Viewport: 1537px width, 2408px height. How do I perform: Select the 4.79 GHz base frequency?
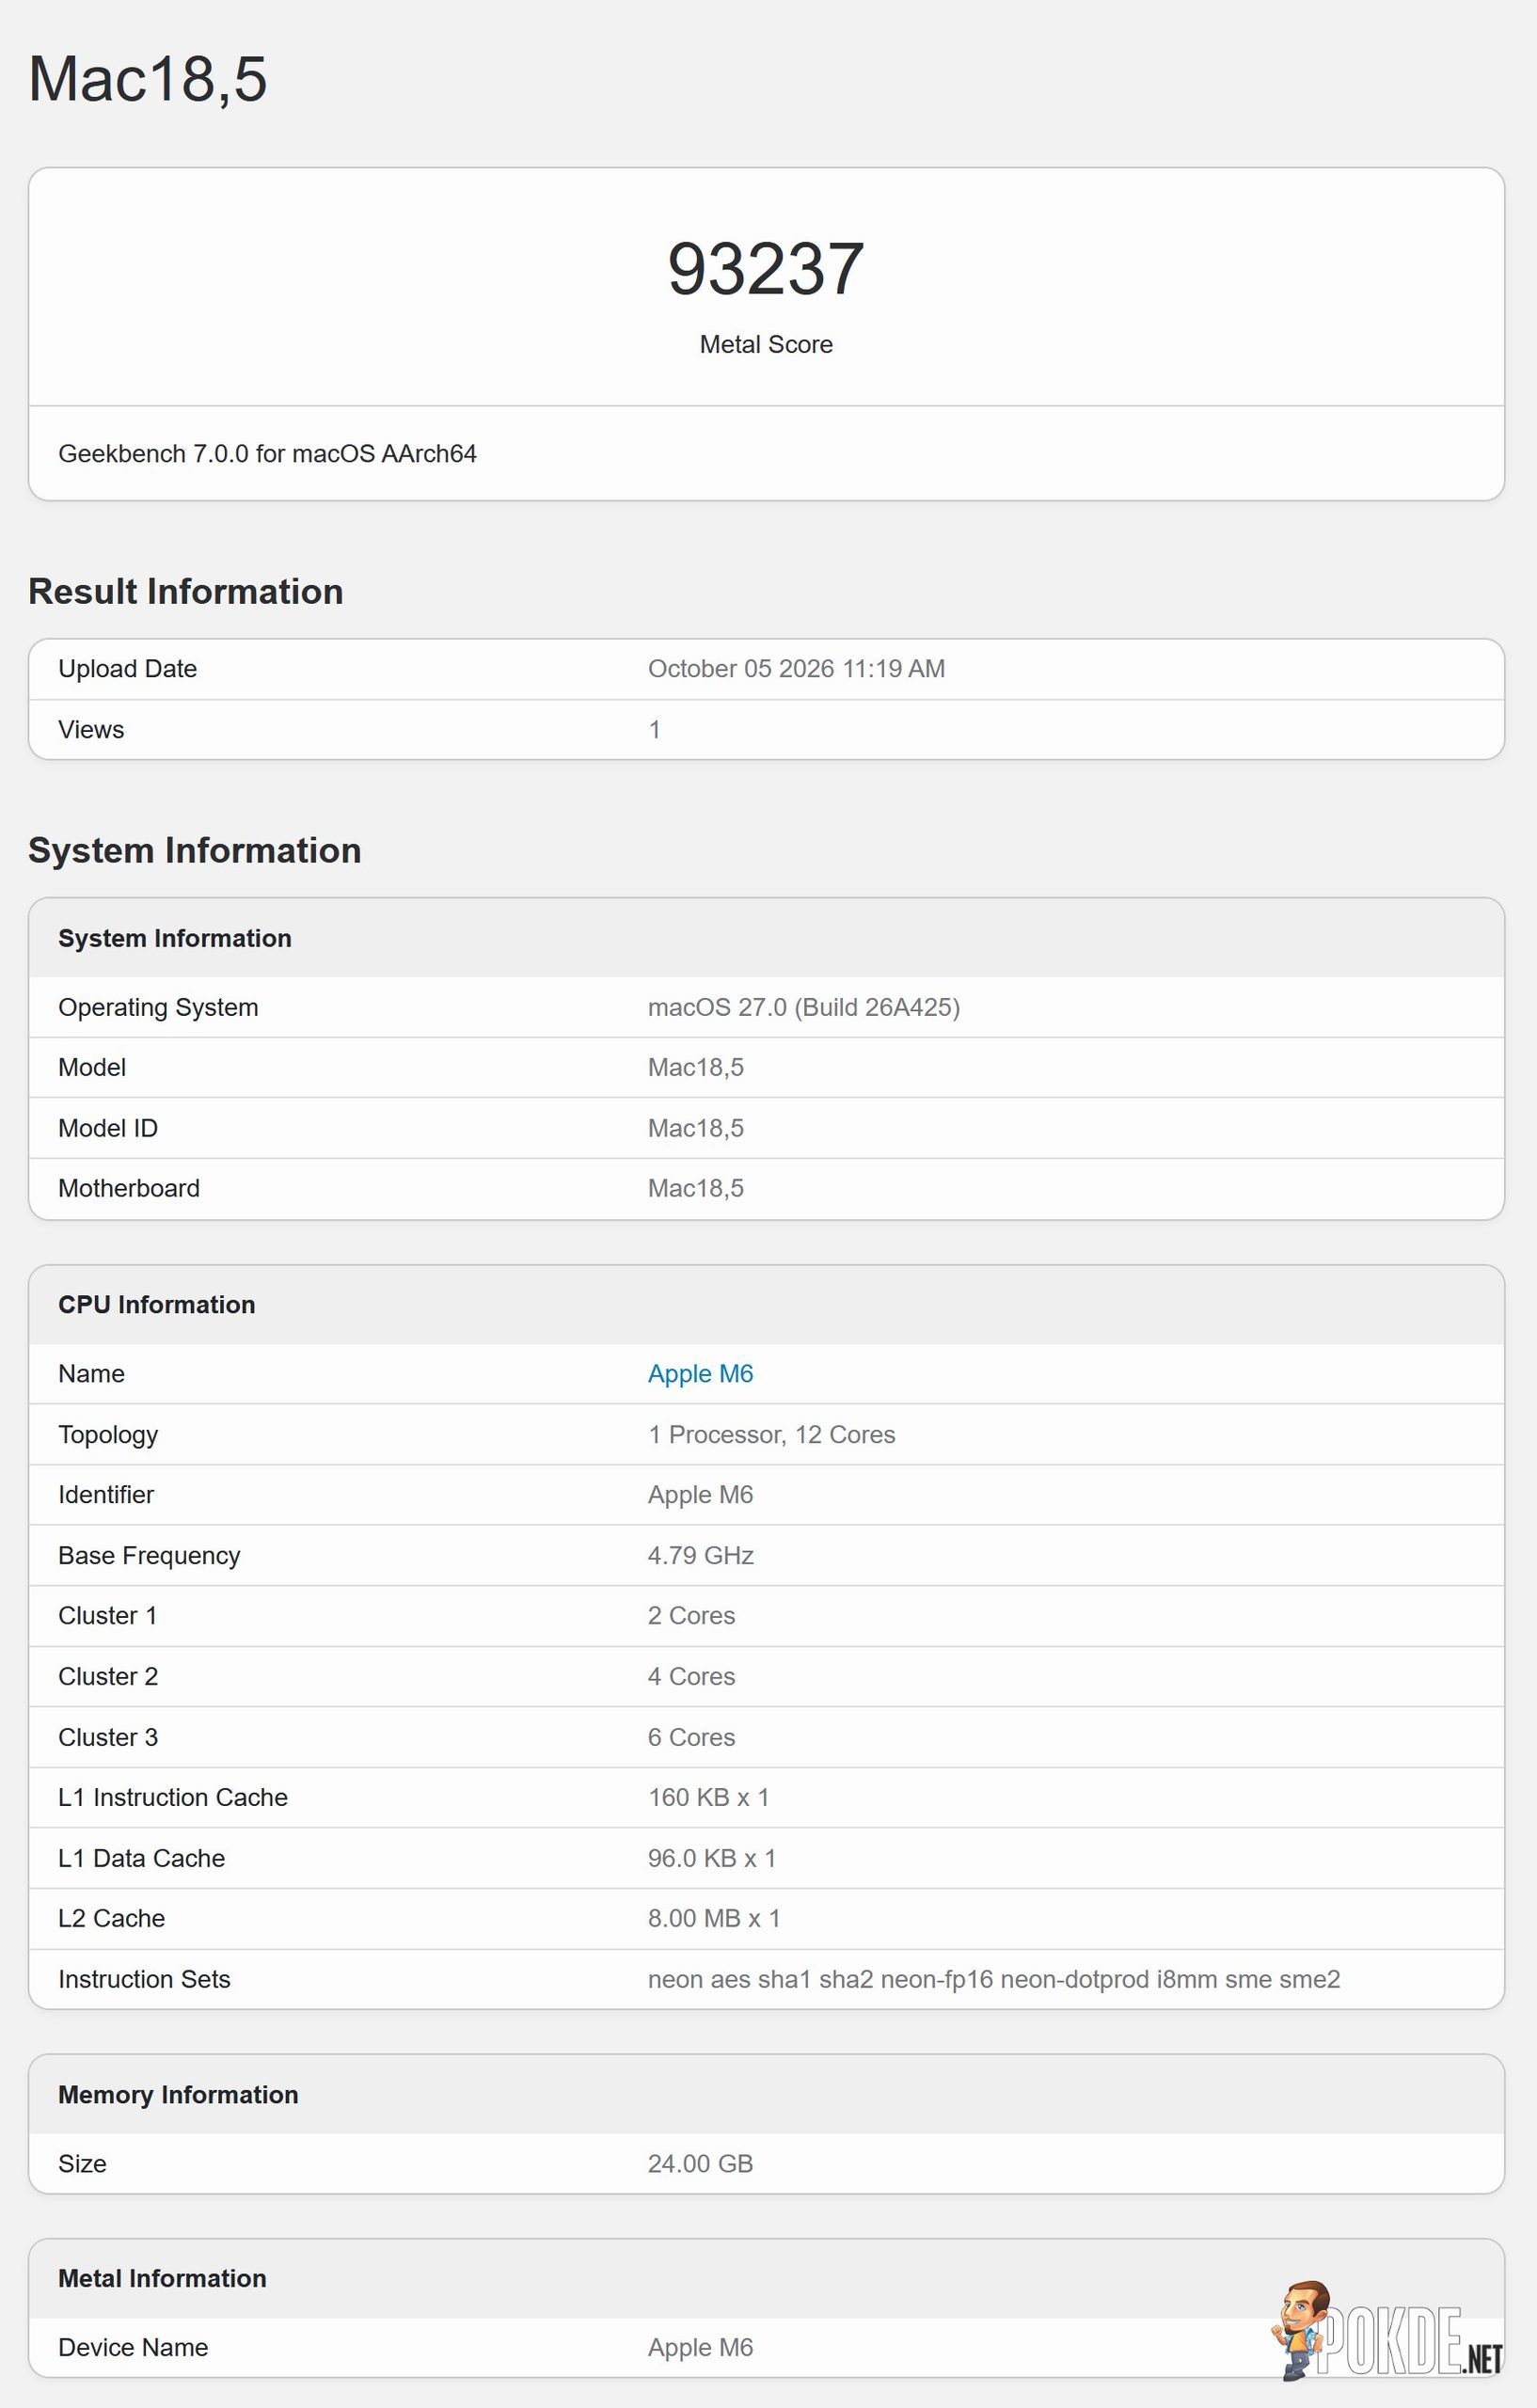click(x=701, y=1555)
